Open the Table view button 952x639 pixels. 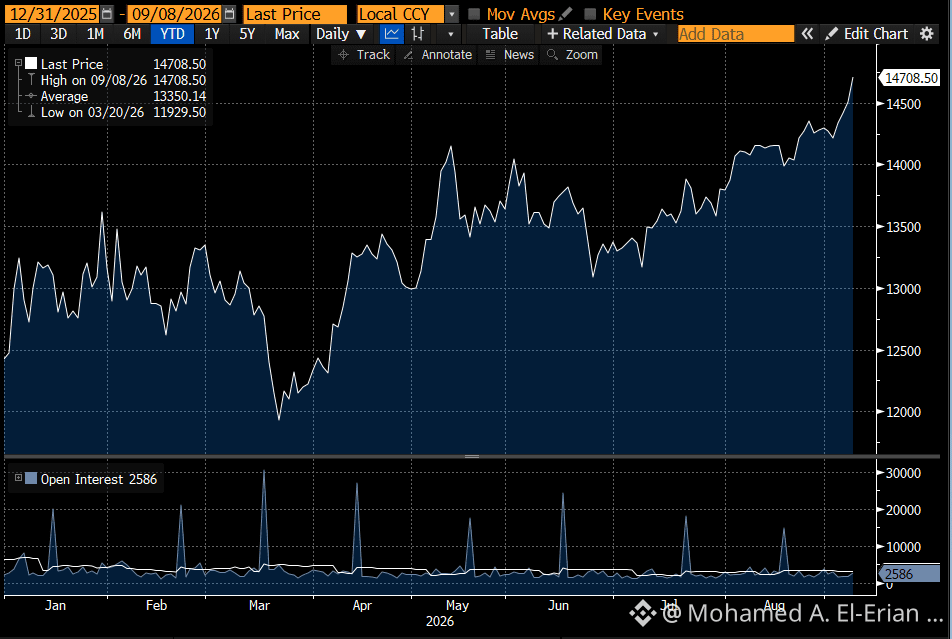point(500,34)
